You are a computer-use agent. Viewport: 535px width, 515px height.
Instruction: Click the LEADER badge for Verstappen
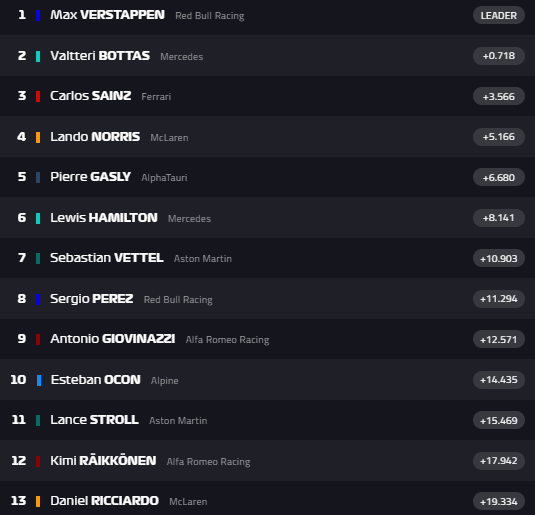tap(498, 15)
